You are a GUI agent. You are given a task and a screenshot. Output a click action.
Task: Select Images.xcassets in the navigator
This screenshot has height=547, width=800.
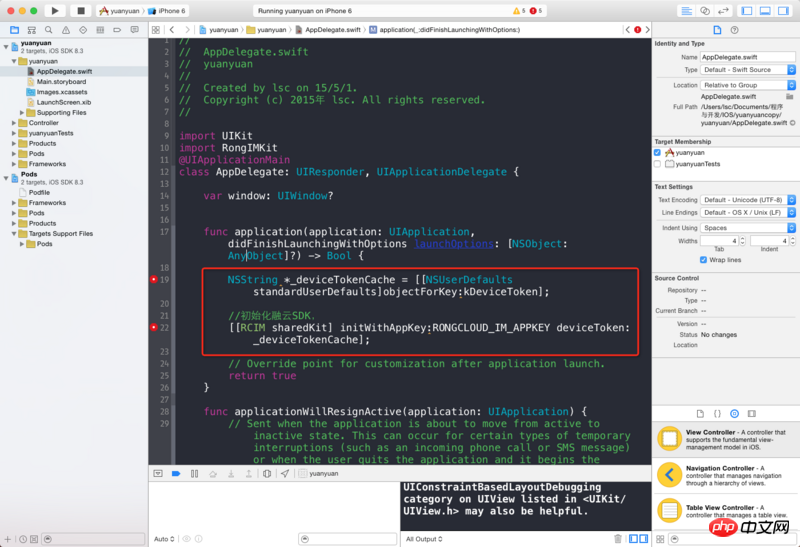click(62, 92)
